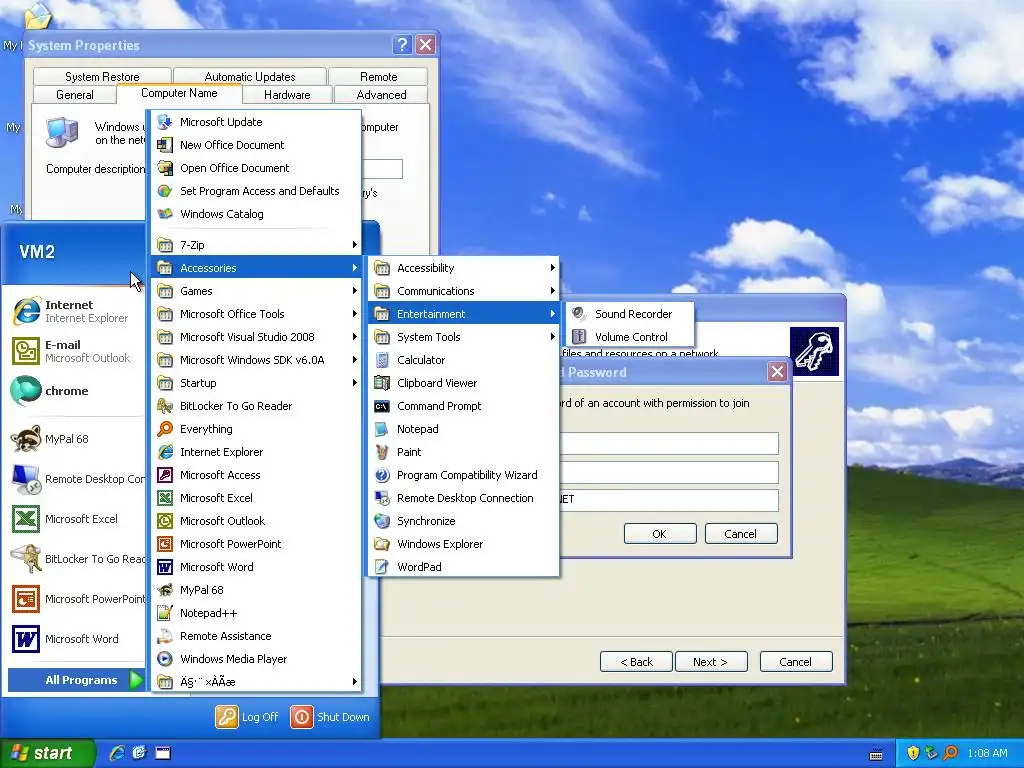Click the security shield tray icon
Screen dimensions: 1024x768
[913, 753]
